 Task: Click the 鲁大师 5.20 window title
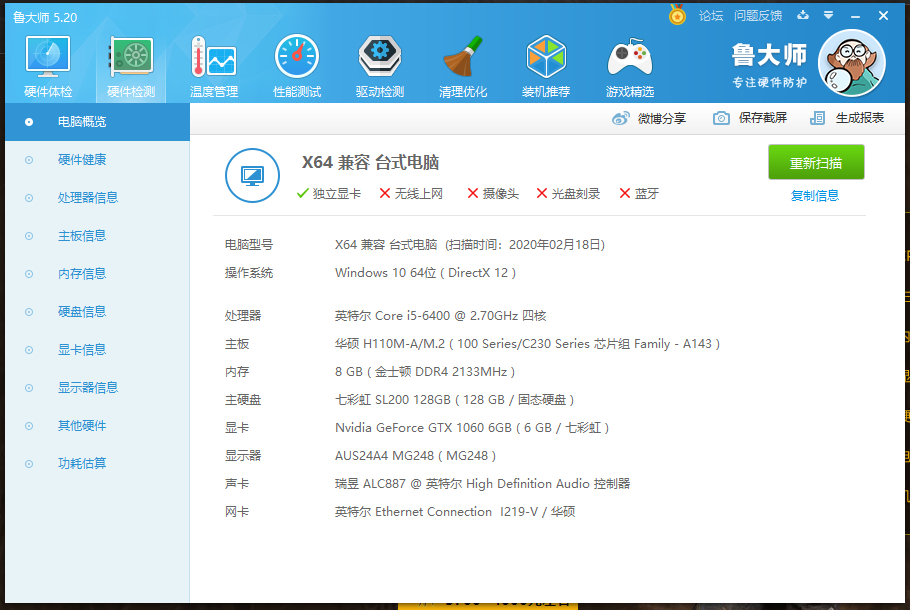pyautogui.click(x=45, y=17)
